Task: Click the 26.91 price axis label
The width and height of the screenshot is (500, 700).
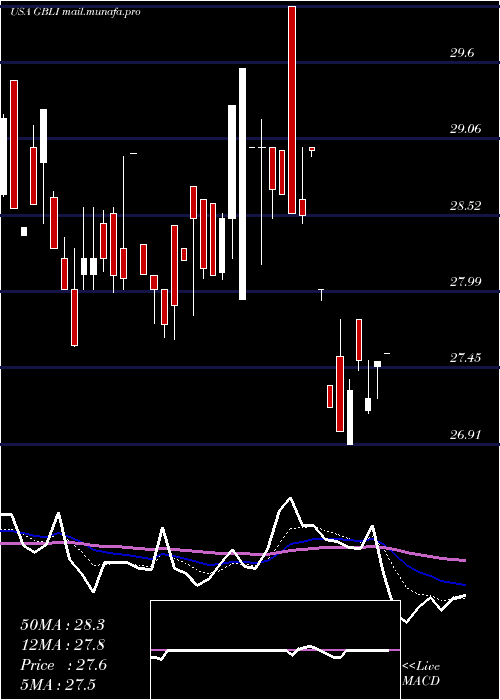Action: click(x=466, y=435)
